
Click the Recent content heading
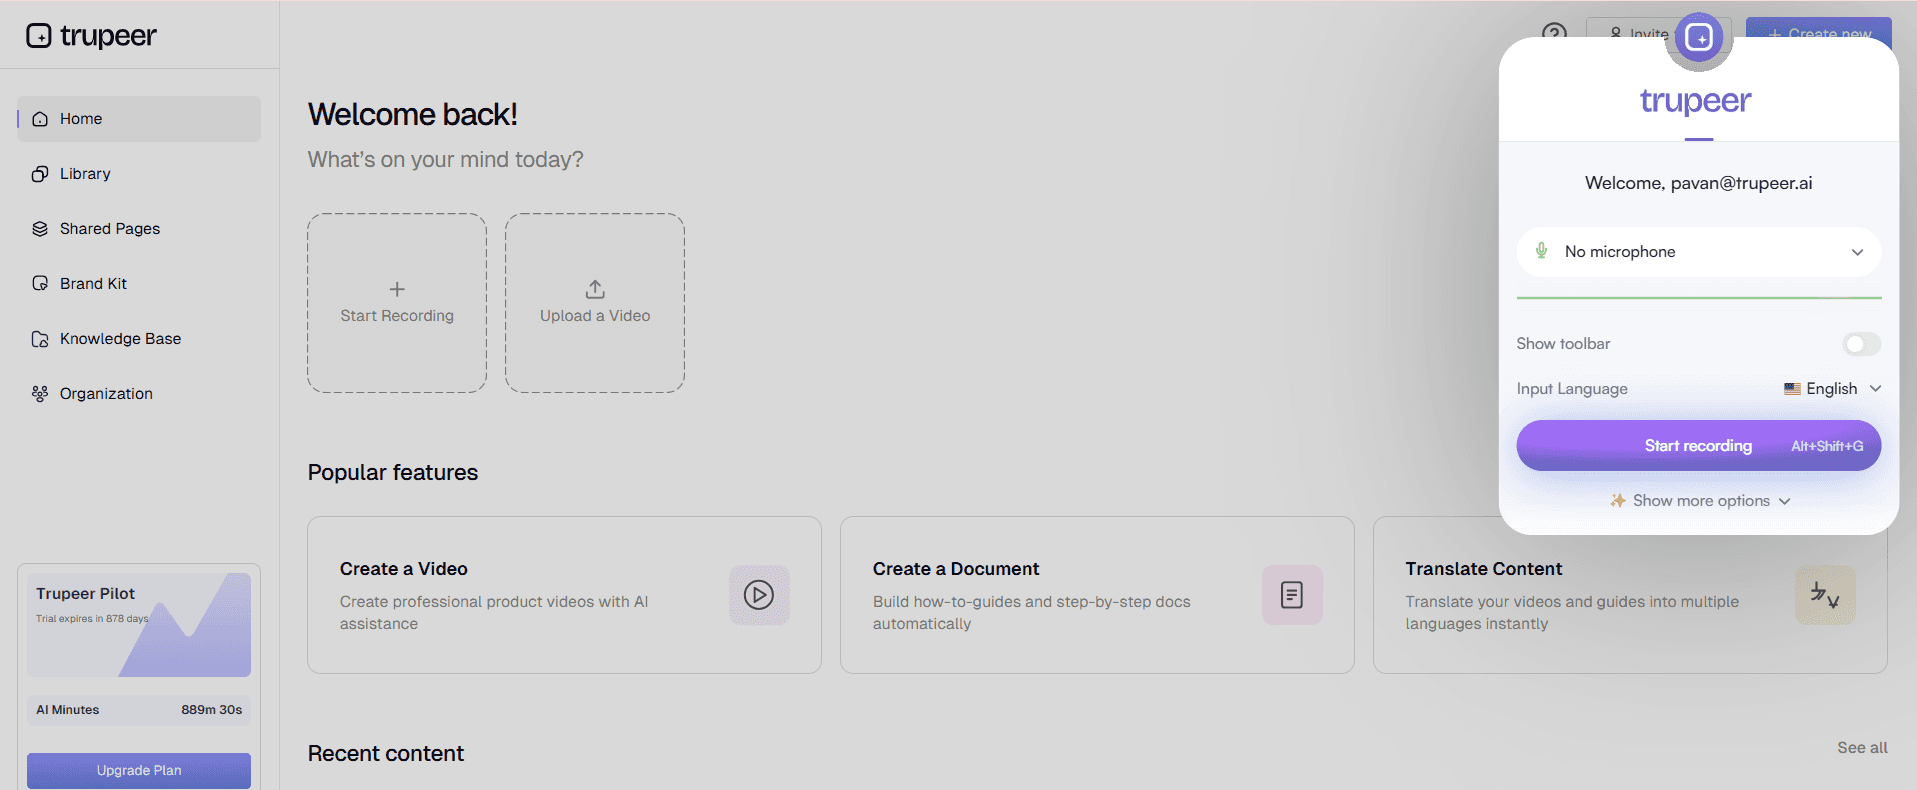[x=386, y=754]
